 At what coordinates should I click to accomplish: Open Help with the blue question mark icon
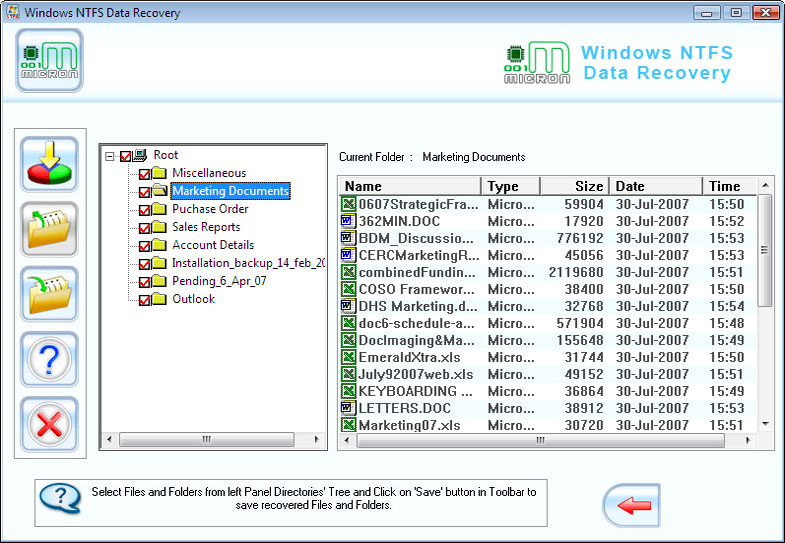coord(50,359)
